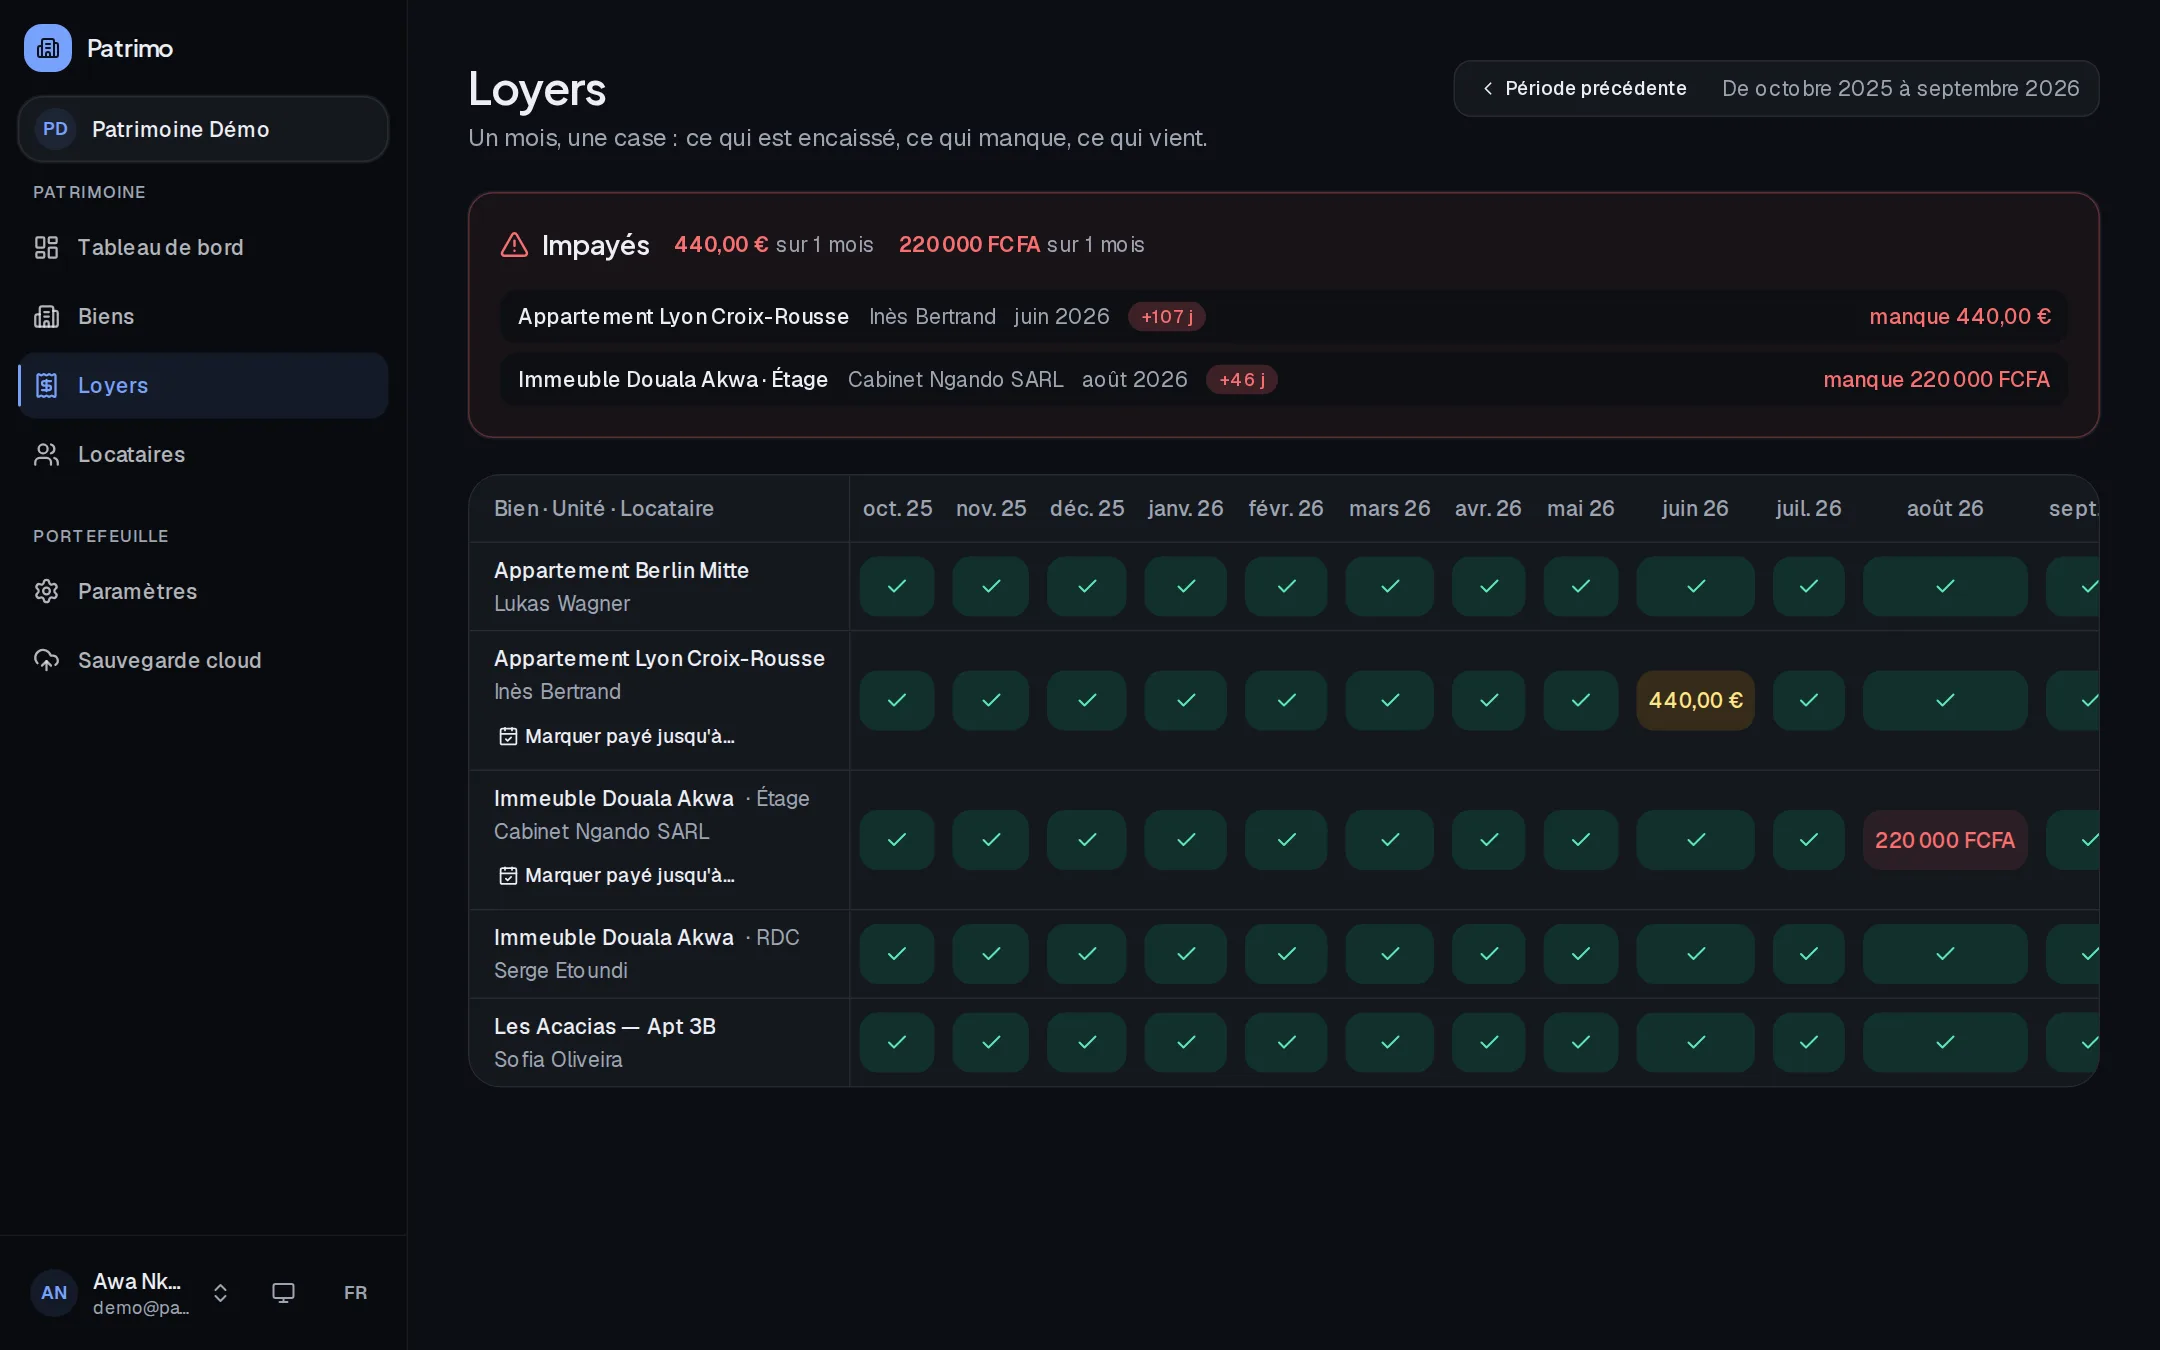Open Paramètres gear icon
Viewport: 2160px width, 1350px height.
(x=46, y=591)
